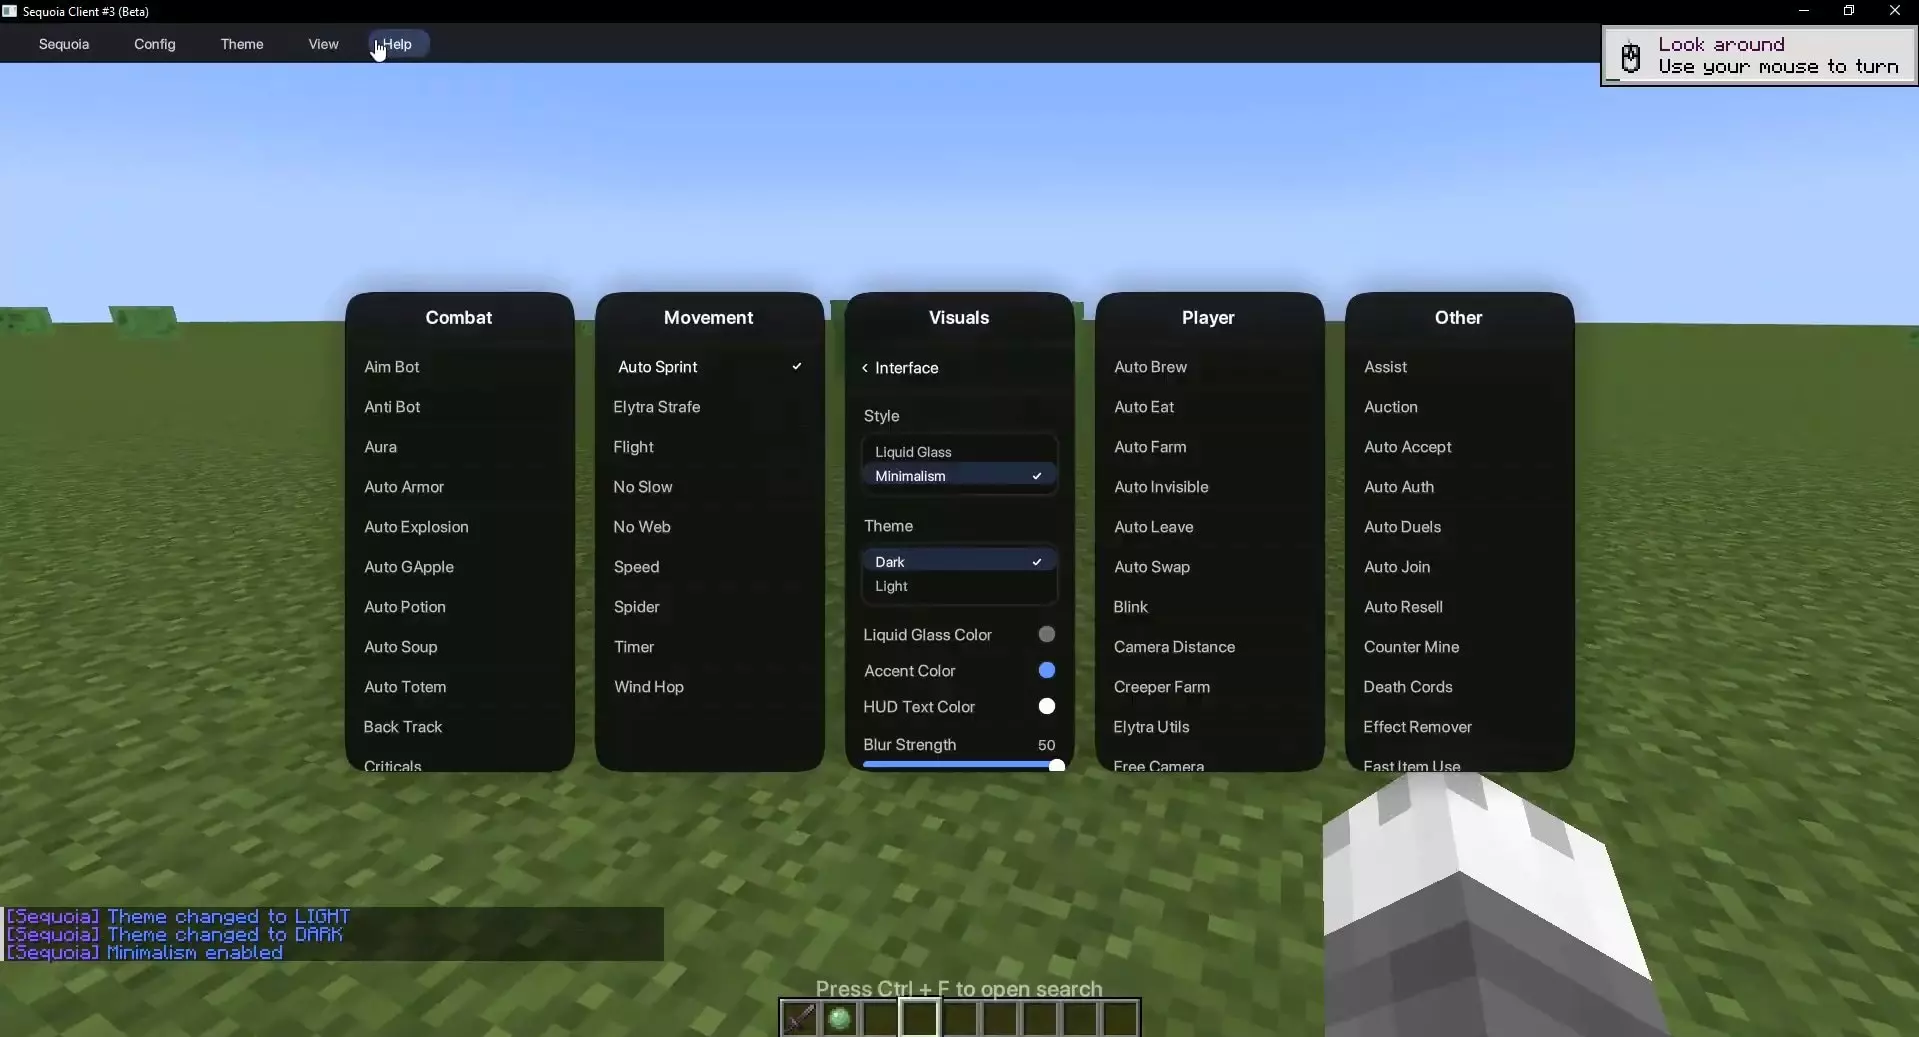Select the sword hotbar slot
The width and height of the screenshot is (1919, 1037).
799,1018
